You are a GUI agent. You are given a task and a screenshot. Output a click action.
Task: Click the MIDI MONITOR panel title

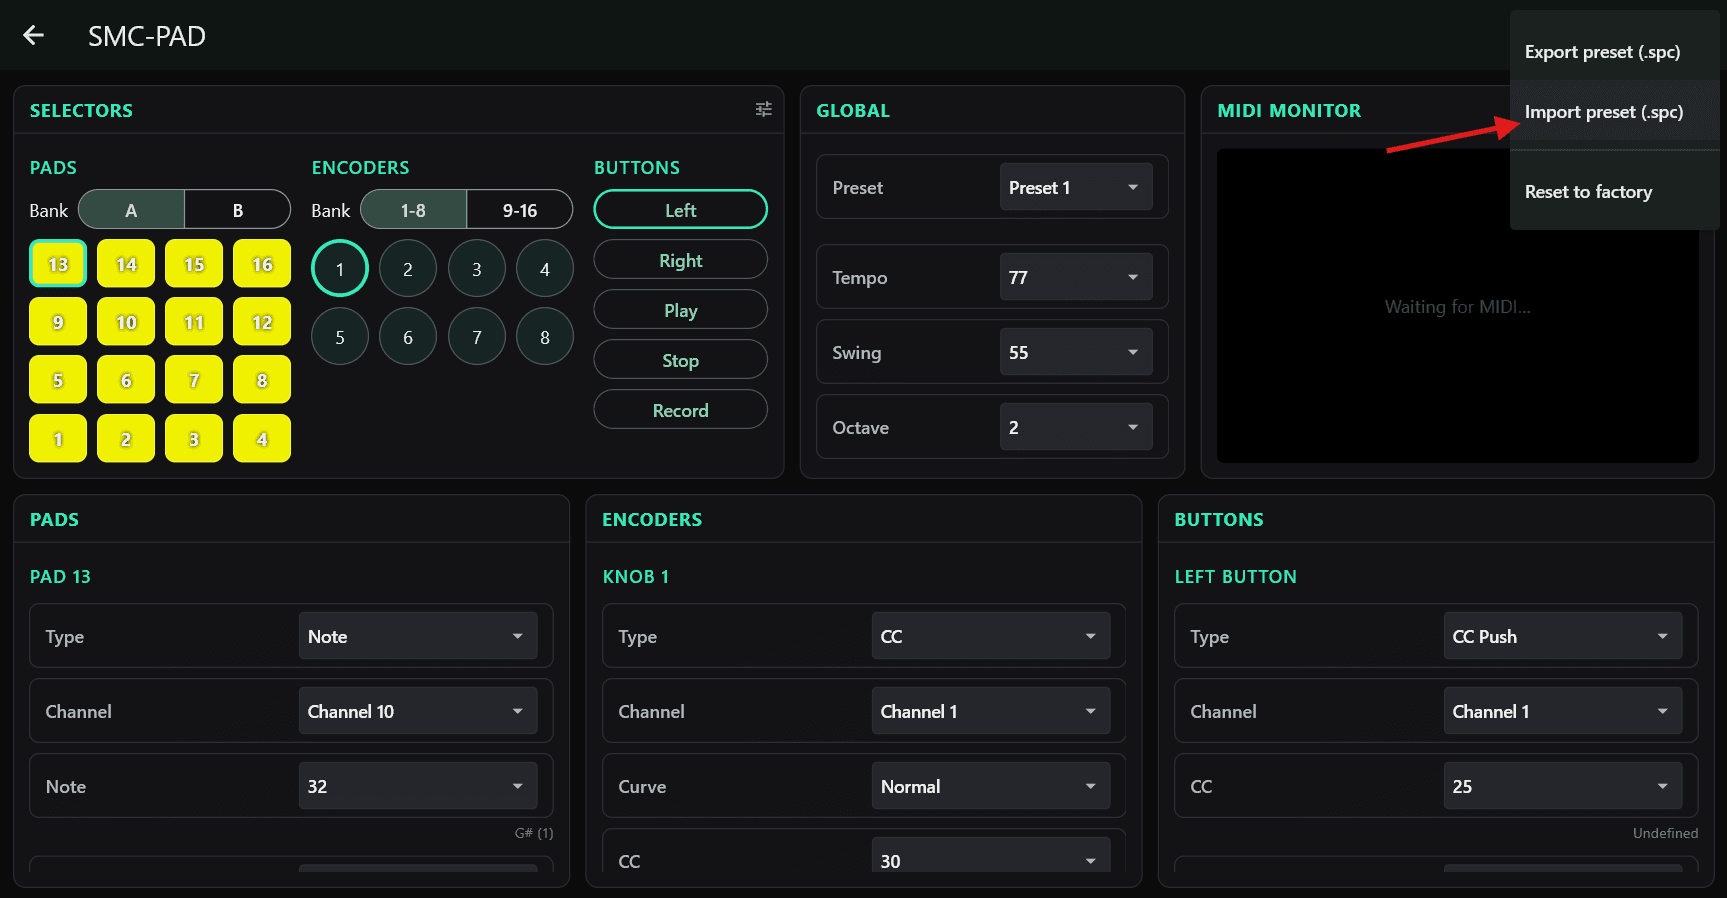point(1289,111)
